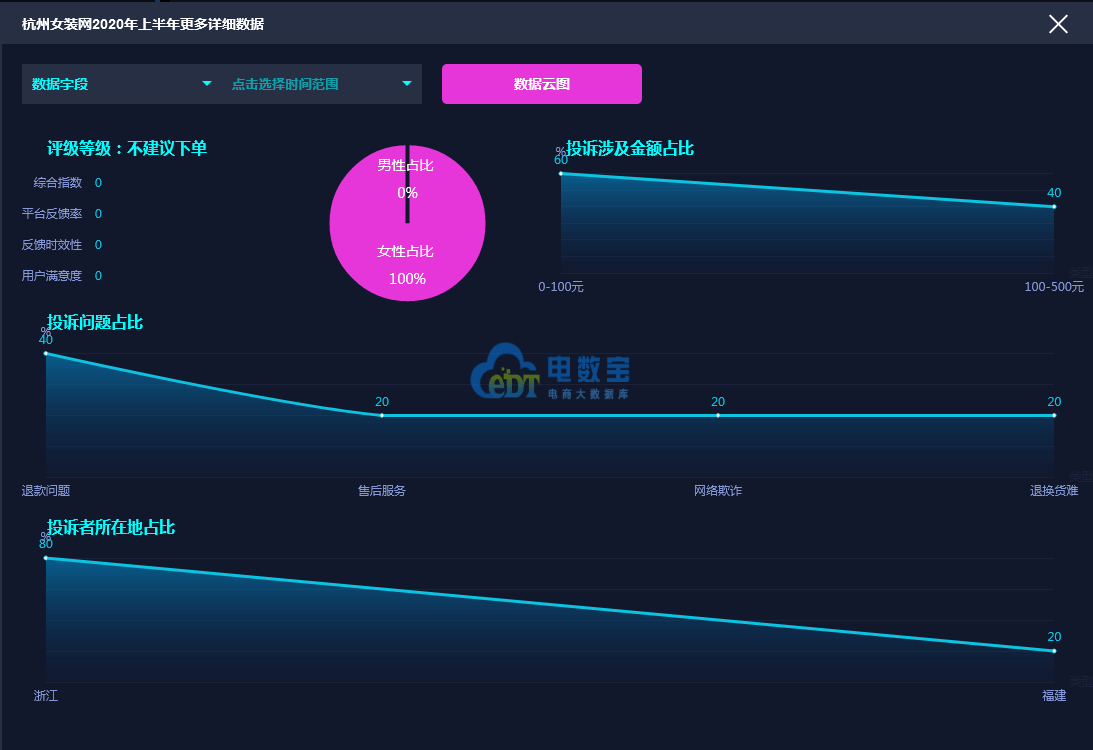
Task: Click the 男性占比 label on pie chart
Action: click(405, 165)
